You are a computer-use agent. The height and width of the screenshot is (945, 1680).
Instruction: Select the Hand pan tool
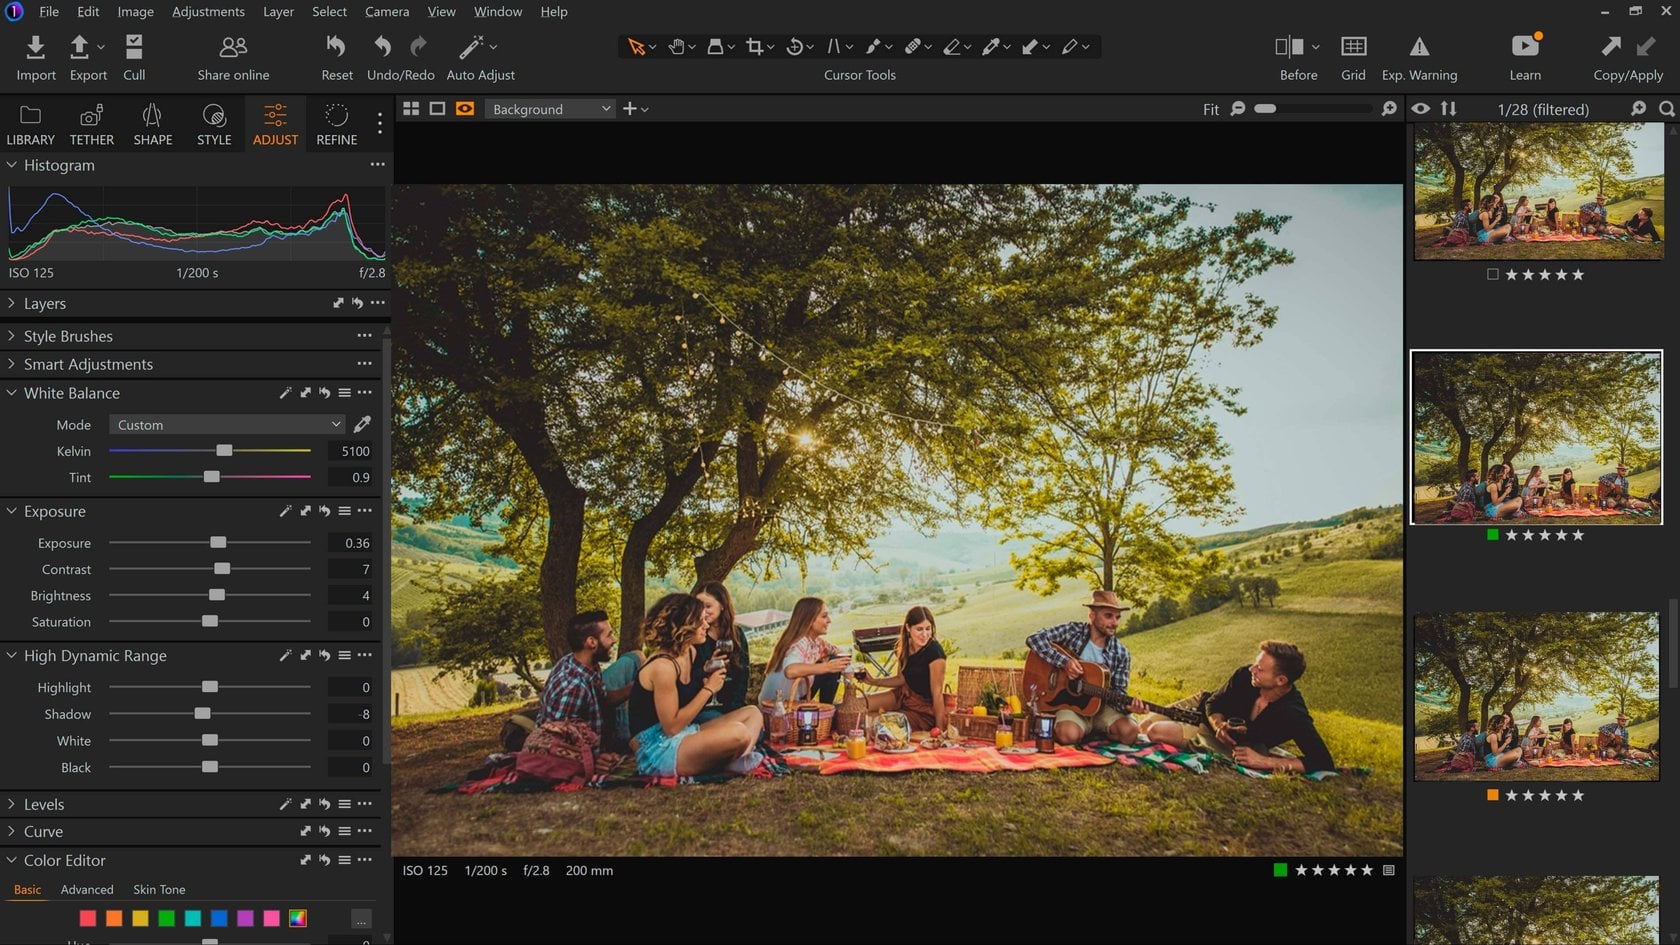click(675, 46)
